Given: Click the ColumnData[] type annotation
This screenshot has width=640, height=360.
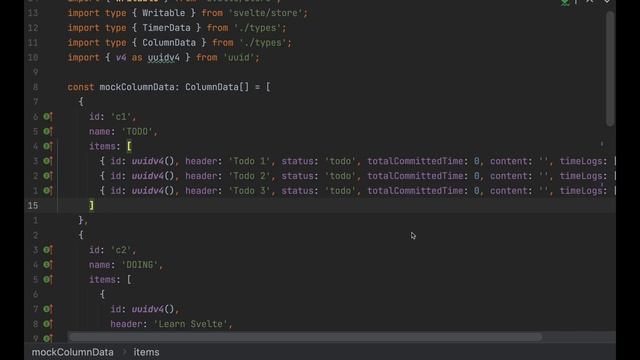Looking at the screenshot, I should point(217,87).
